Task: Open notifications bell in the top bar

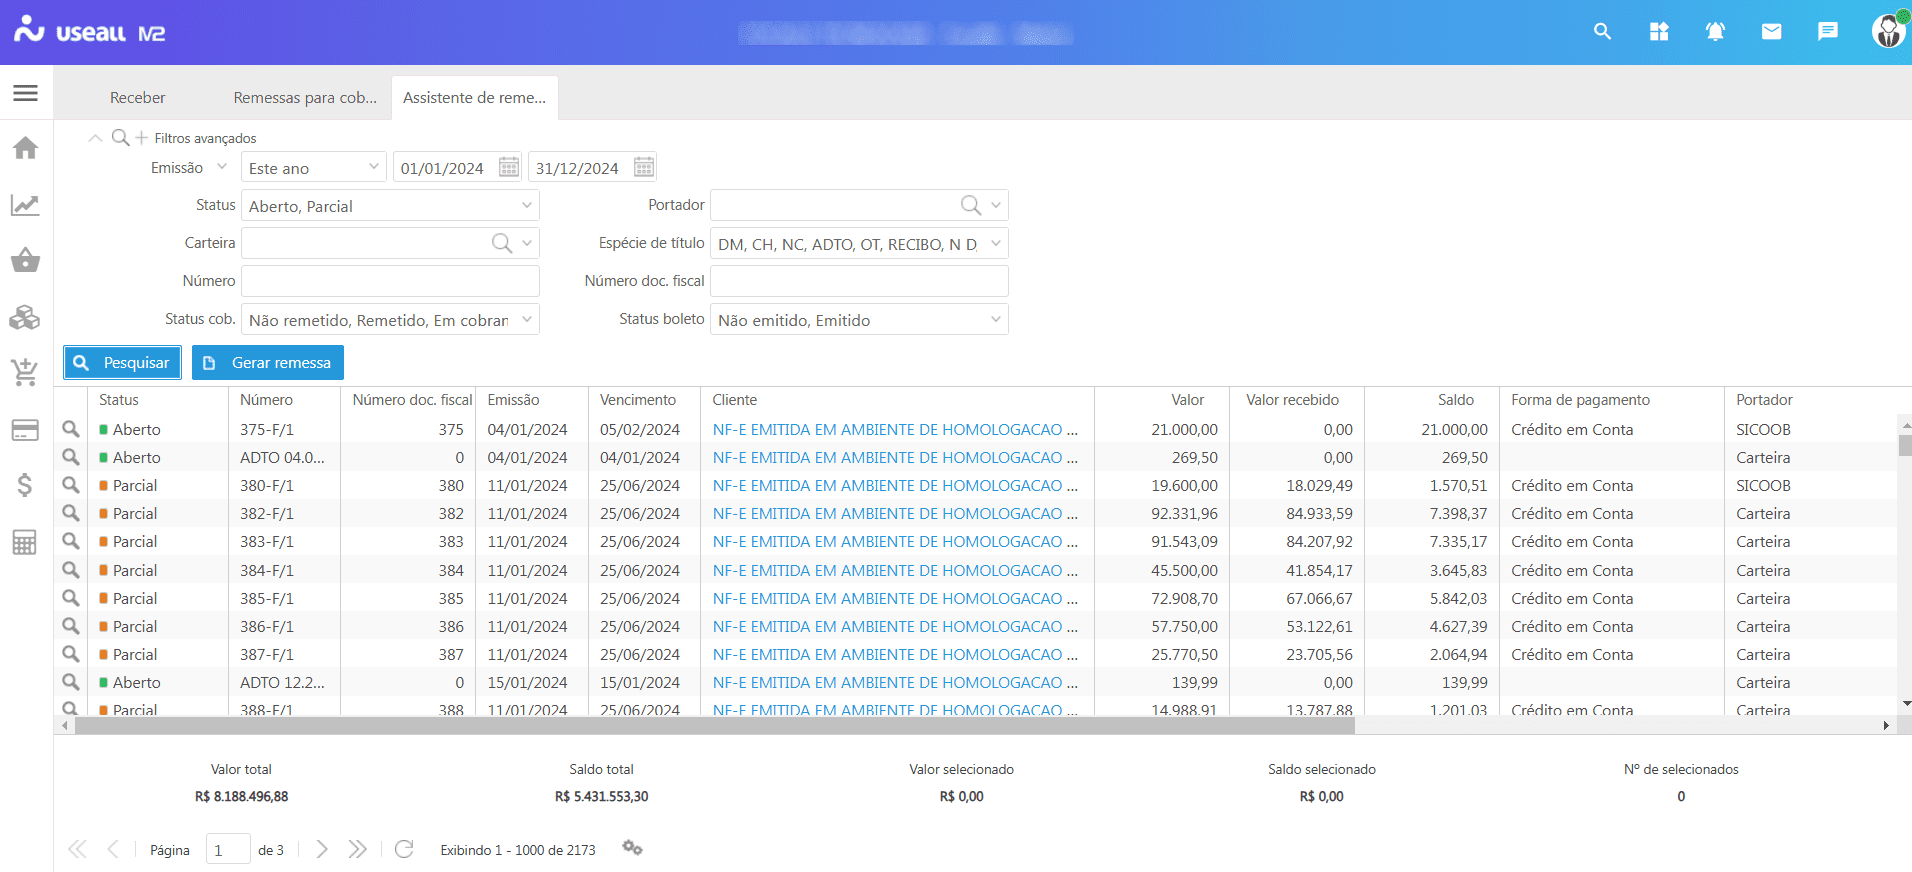Action: coord(1715,32)
